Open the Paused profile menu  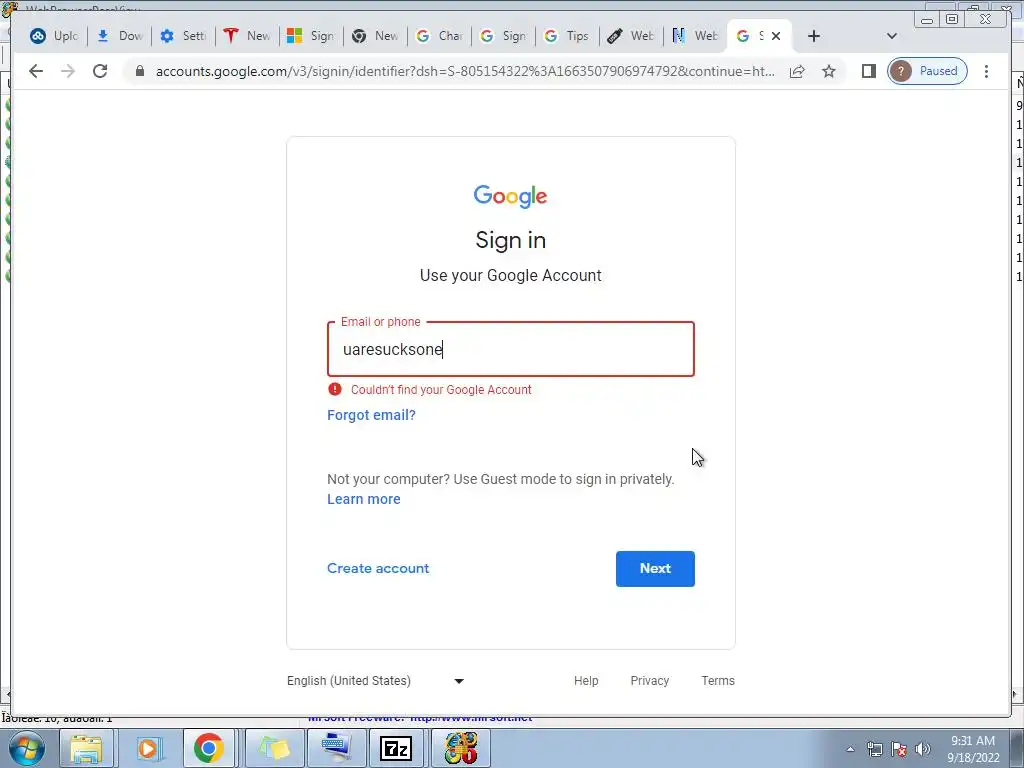point(927,71)
